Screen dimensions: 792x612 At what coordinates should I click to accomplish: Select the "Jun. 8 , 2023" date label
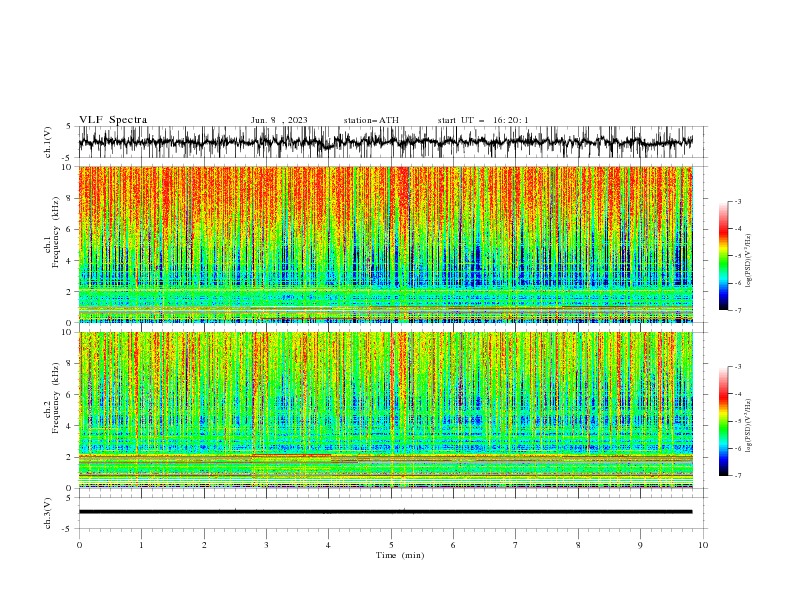(x=279, y=120)
